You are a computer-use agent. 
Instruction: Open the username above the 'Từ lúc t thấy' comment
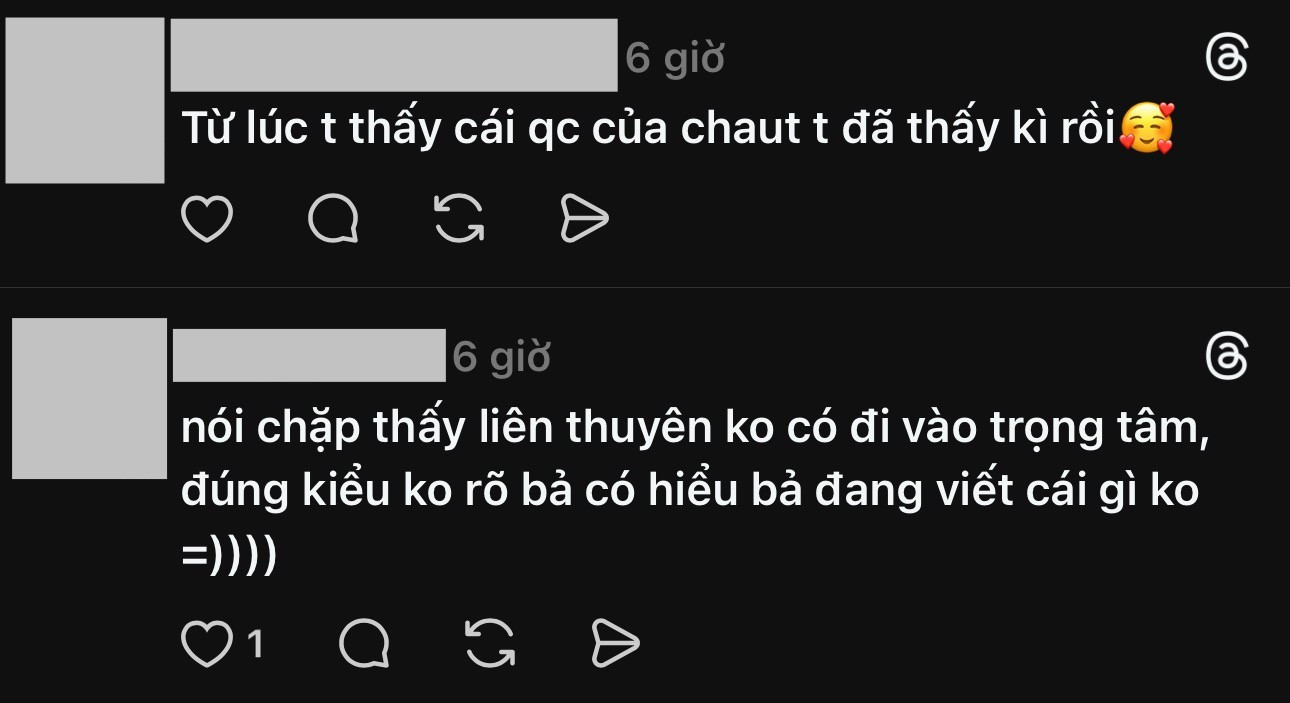pos(394,55)
